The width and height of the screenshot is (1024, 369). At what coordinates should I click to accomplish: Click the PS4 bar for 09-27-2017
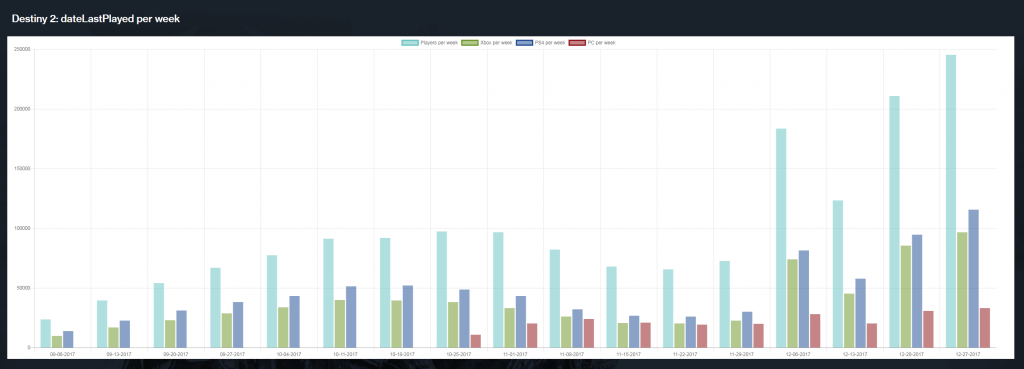click(x=238, y=325)
